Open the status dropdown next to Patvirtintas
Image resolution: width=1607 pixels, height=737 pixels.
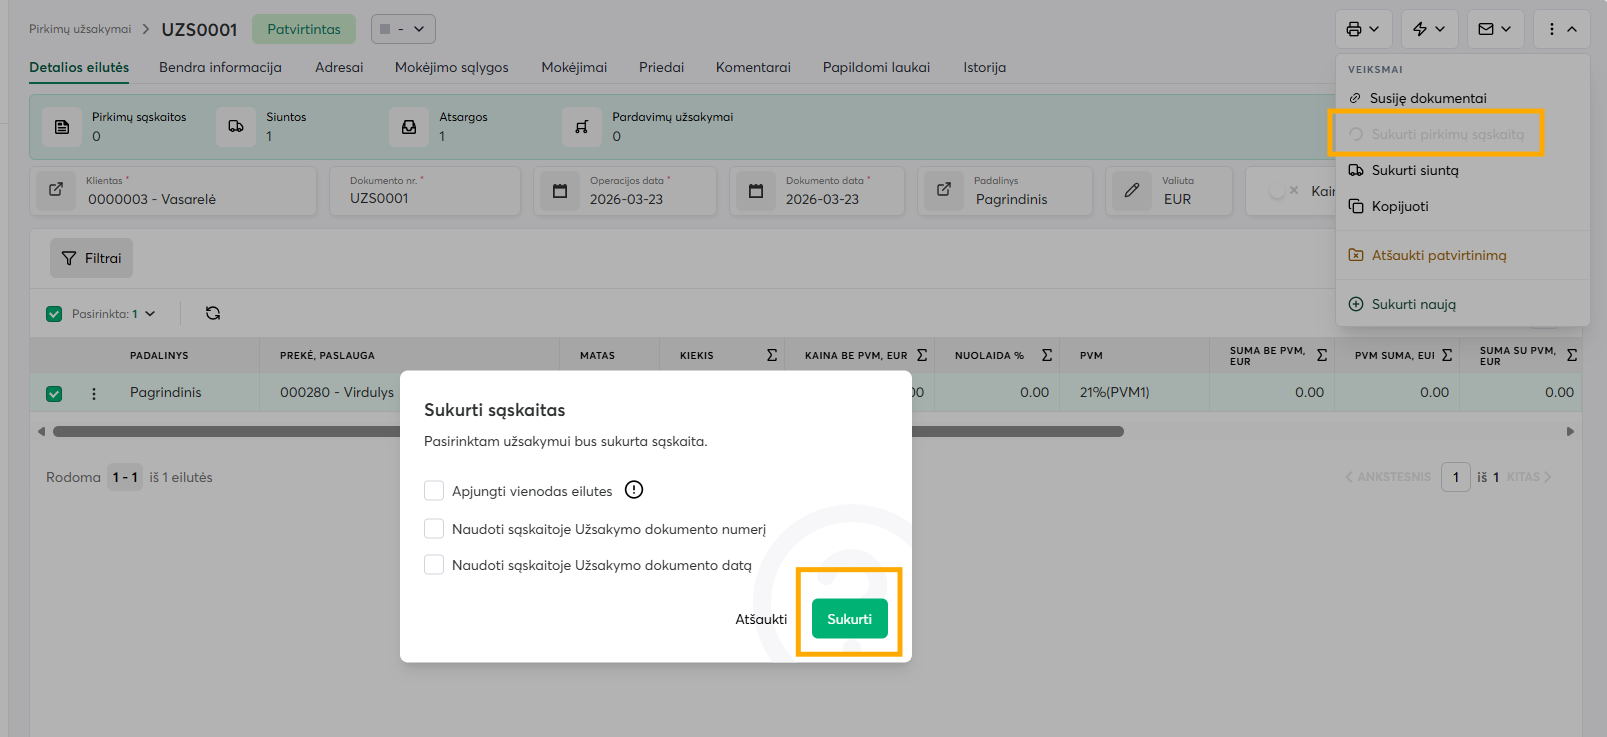tap(403, 29)
